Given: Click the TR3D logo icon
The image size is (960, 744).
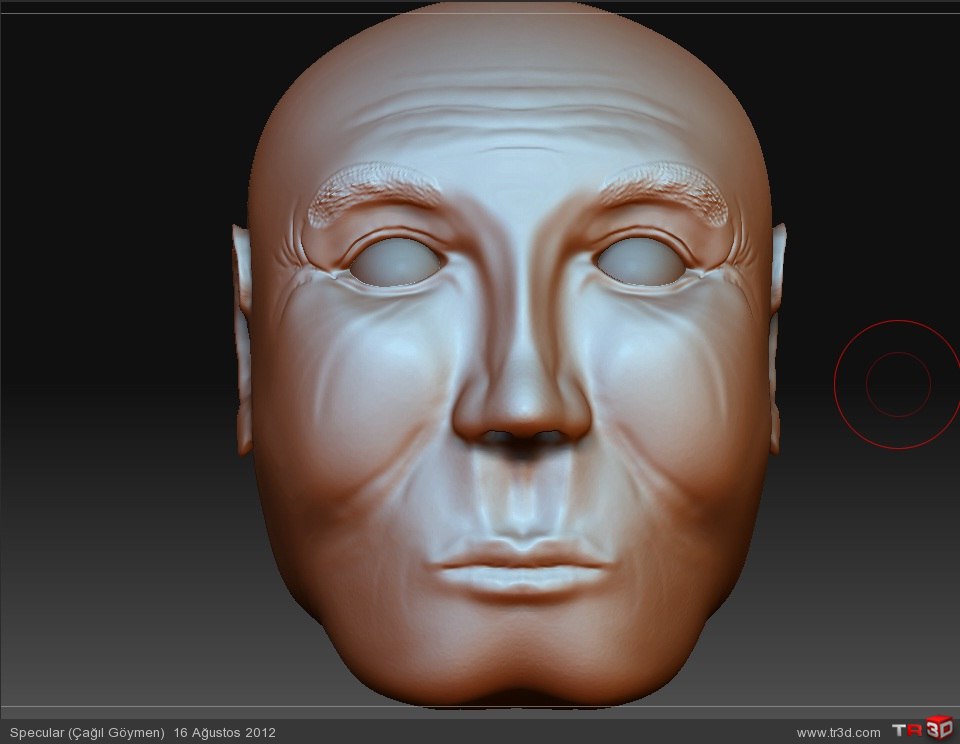Looking at the screenshot, I should pyautogui.click(x=923, y=729).
